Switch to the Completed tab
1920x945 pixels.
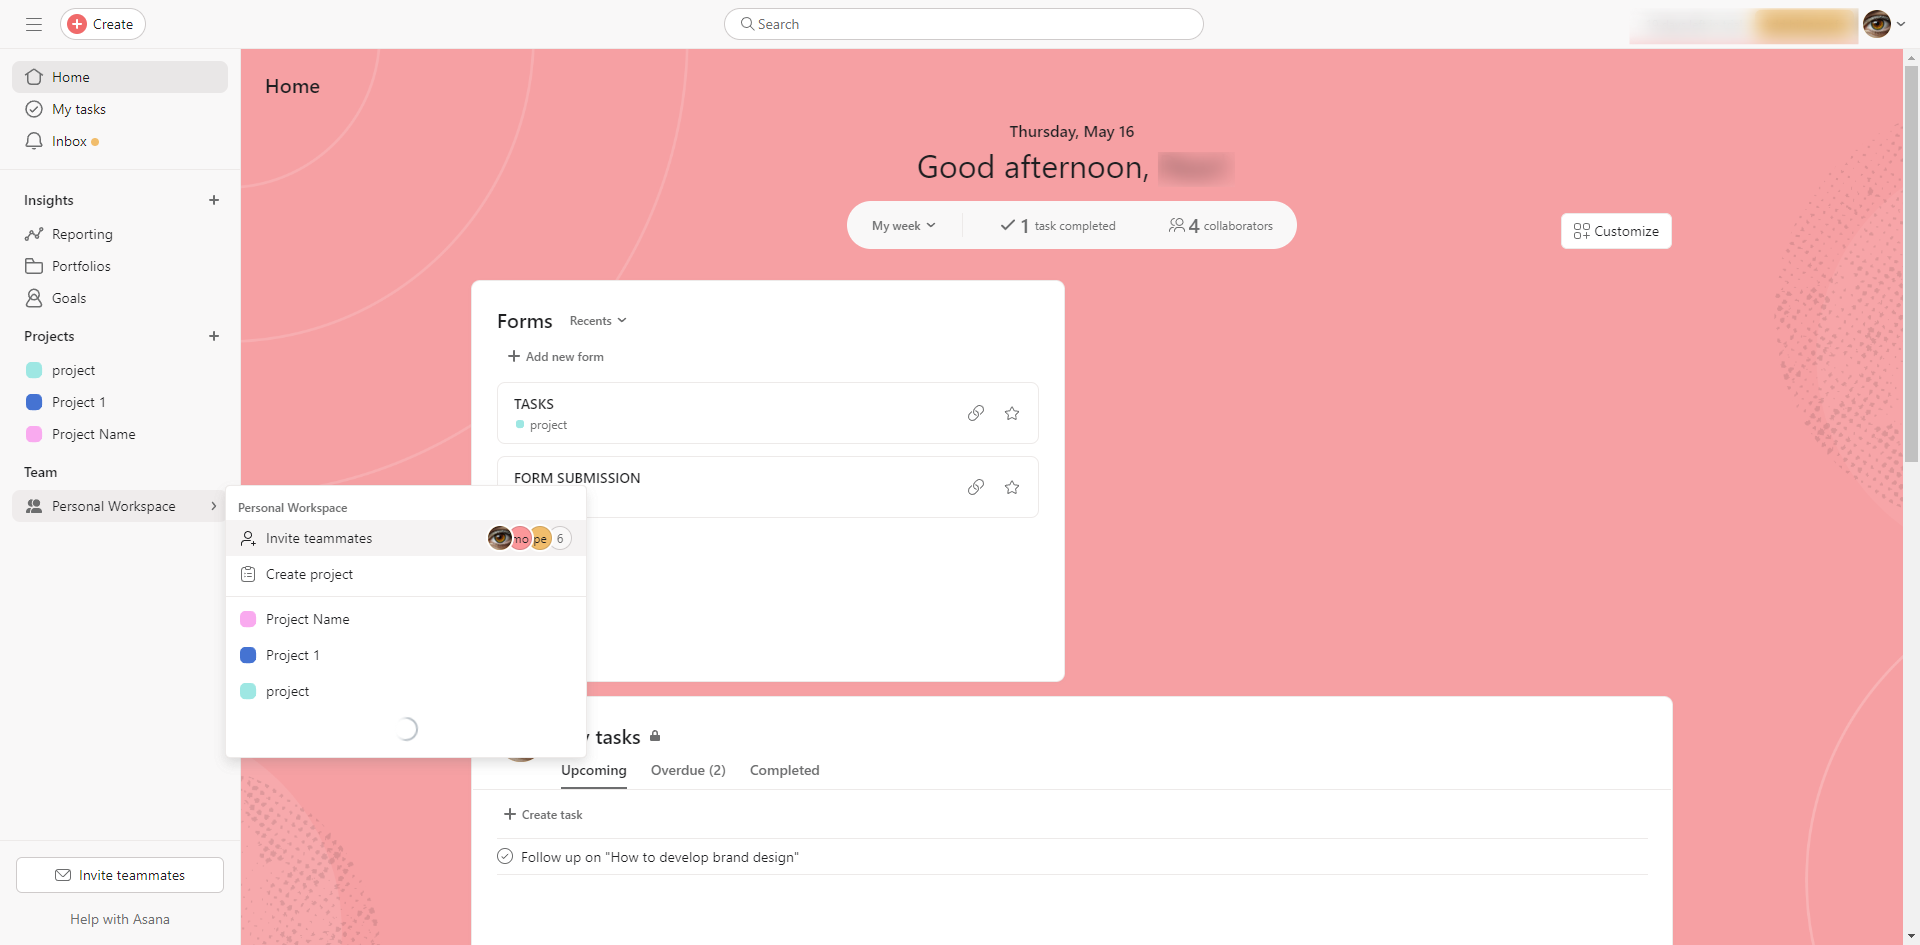tap(785, 770)
